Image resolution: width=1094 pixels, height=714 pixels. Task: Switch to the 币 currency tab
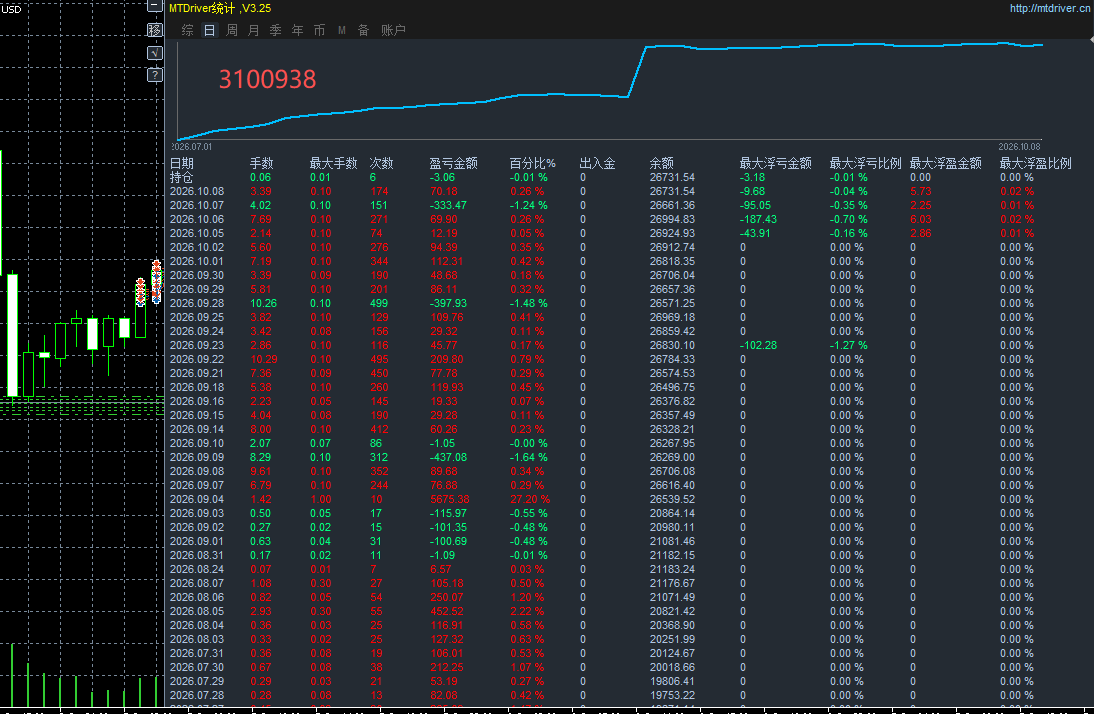tap(320, 30)
